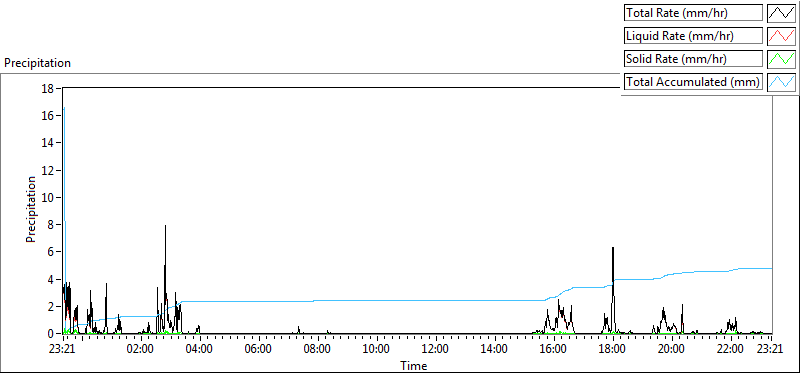The width and height of the screenshot is (800, 373).
Task: Click the 4 y-axis tick label
Action: pos(52,279)
